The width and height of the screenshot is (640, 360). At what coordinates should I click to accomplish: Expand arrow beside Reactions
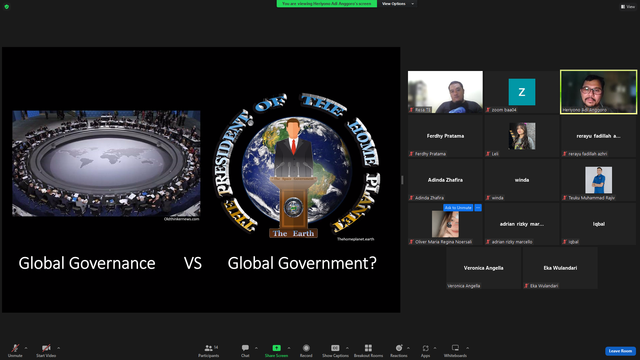408,348
